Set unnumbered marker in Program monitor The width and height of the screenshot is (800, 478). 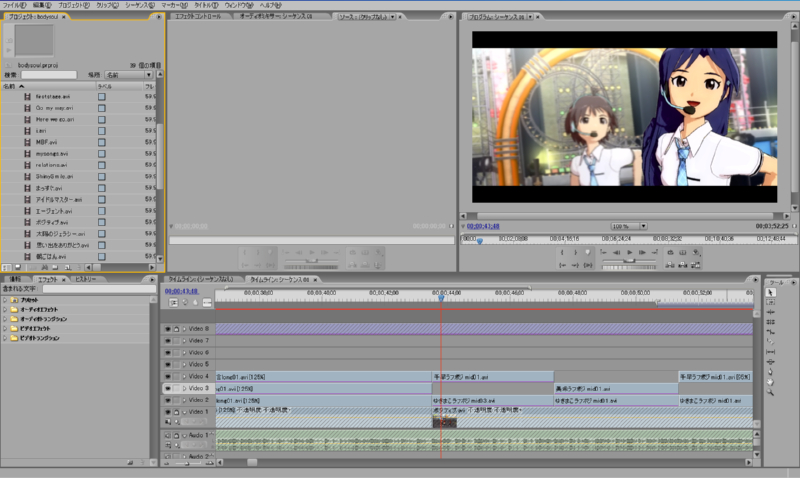[588, 253]
